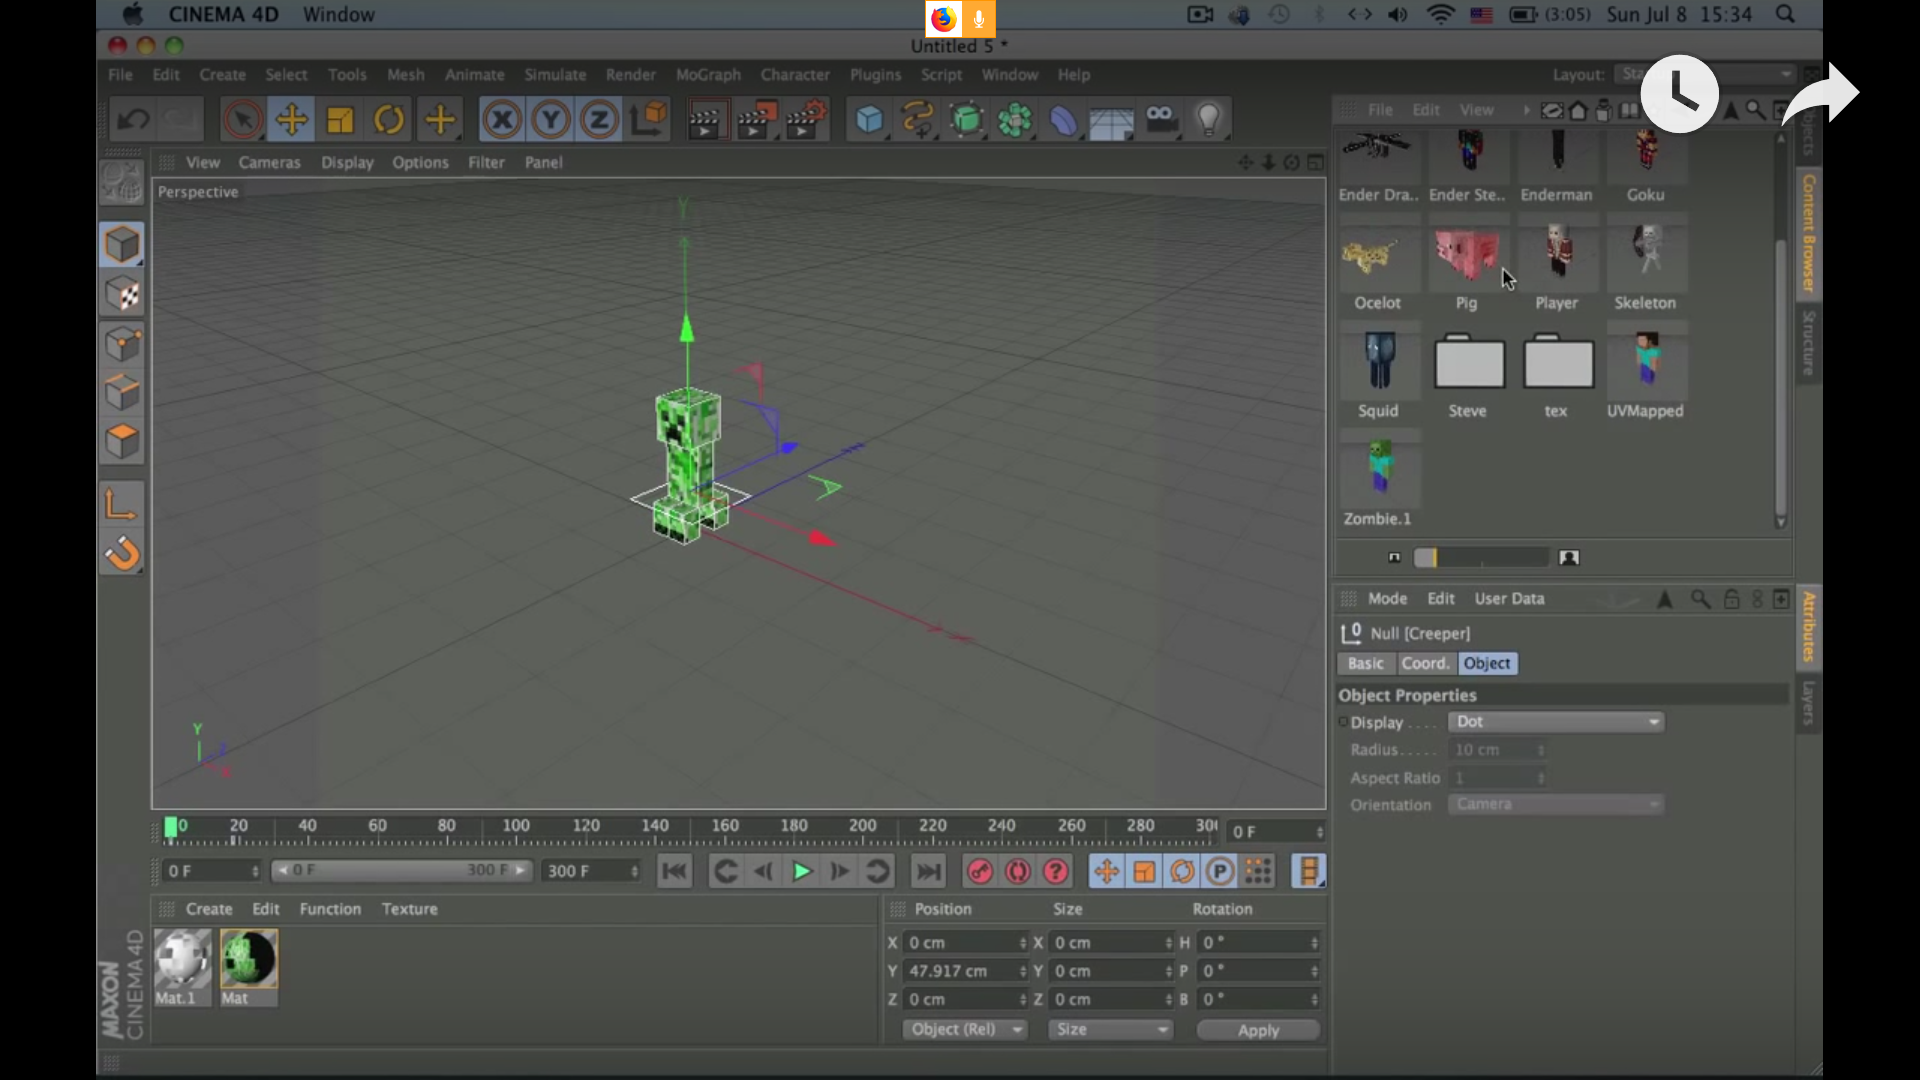This screenshot has height=1080, width=1920.
Task: Open viewport Cameras menu
Action: [269, 162]
